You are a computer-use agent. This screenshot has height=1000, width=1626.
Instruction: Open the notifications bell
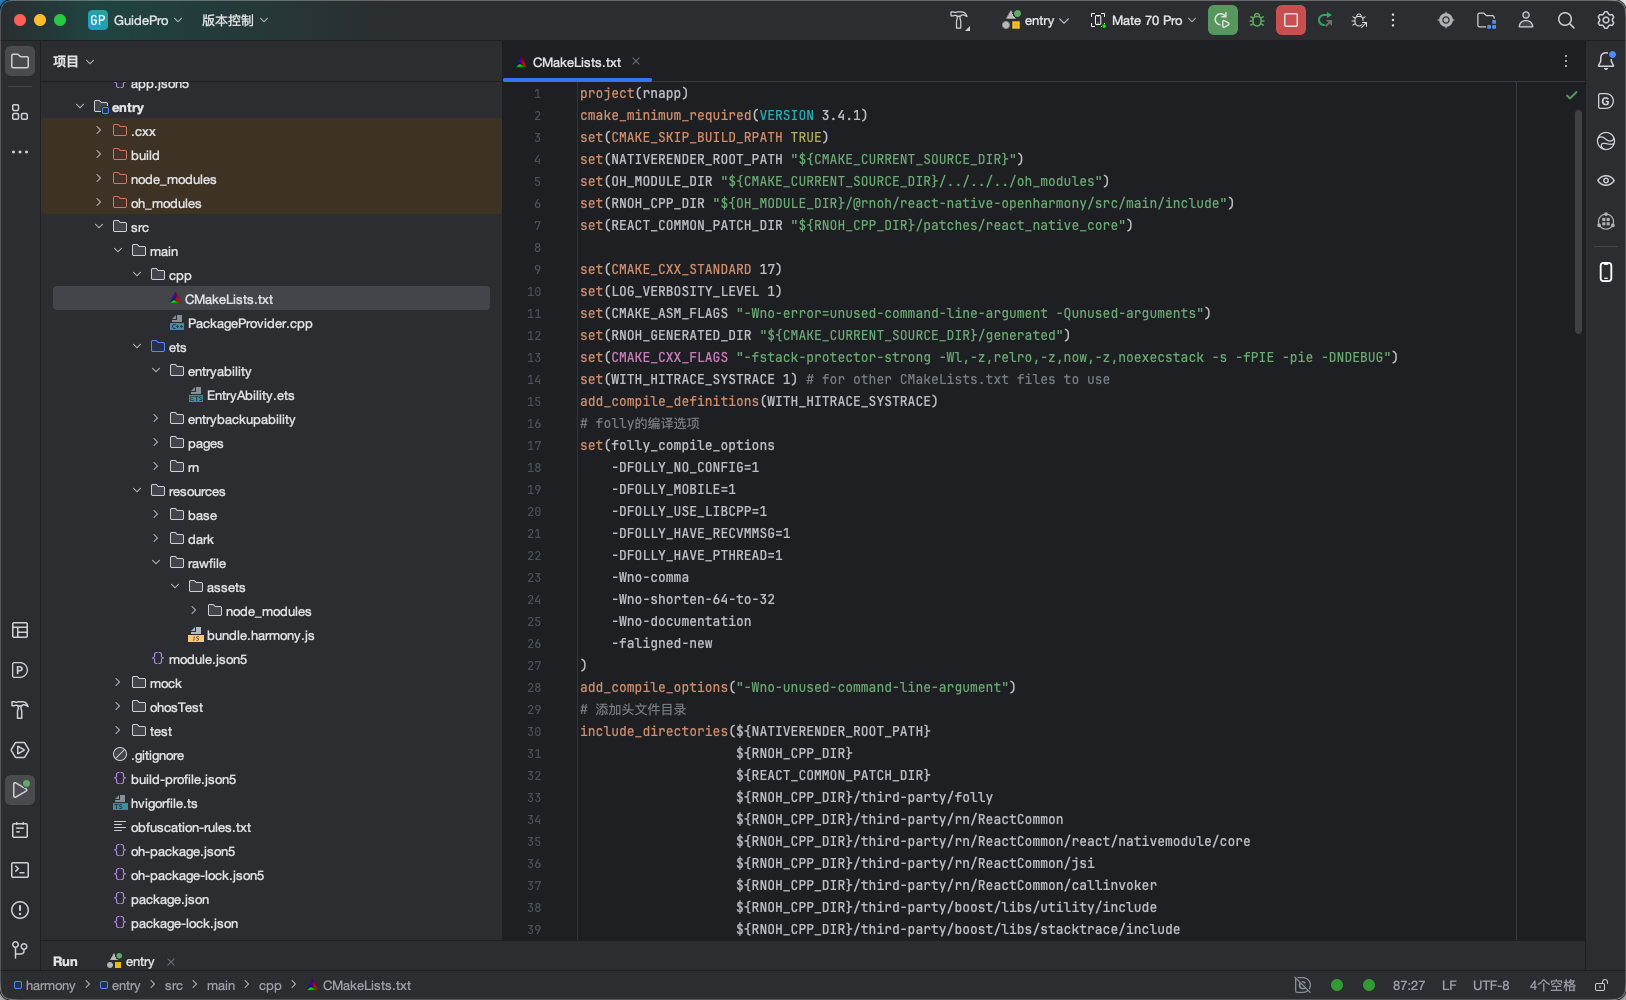coord(1606,61)
